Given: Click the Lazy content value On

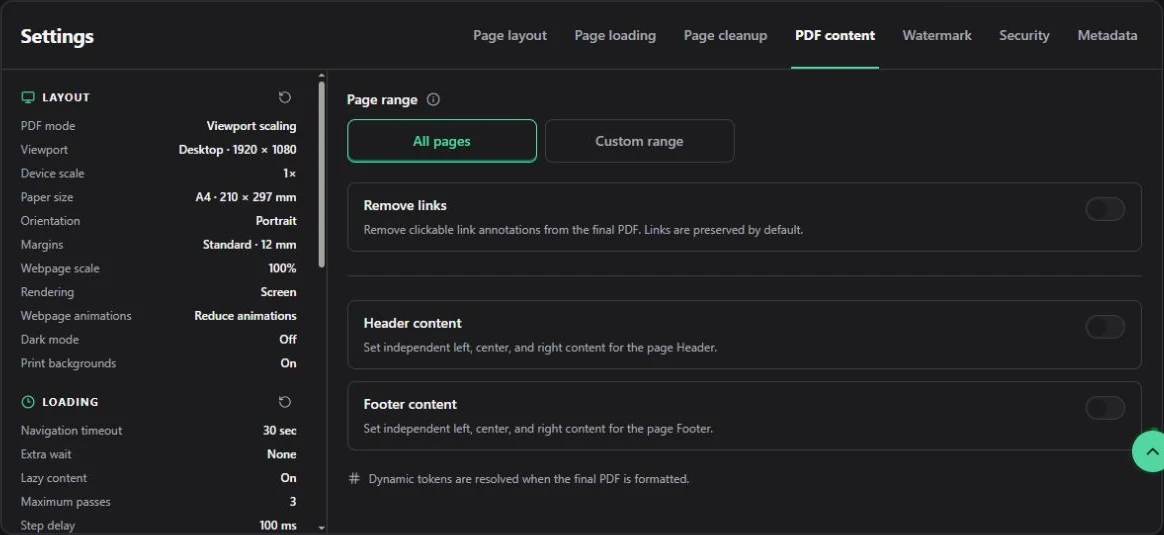Looking at the screenshot, I should (289, 478).
